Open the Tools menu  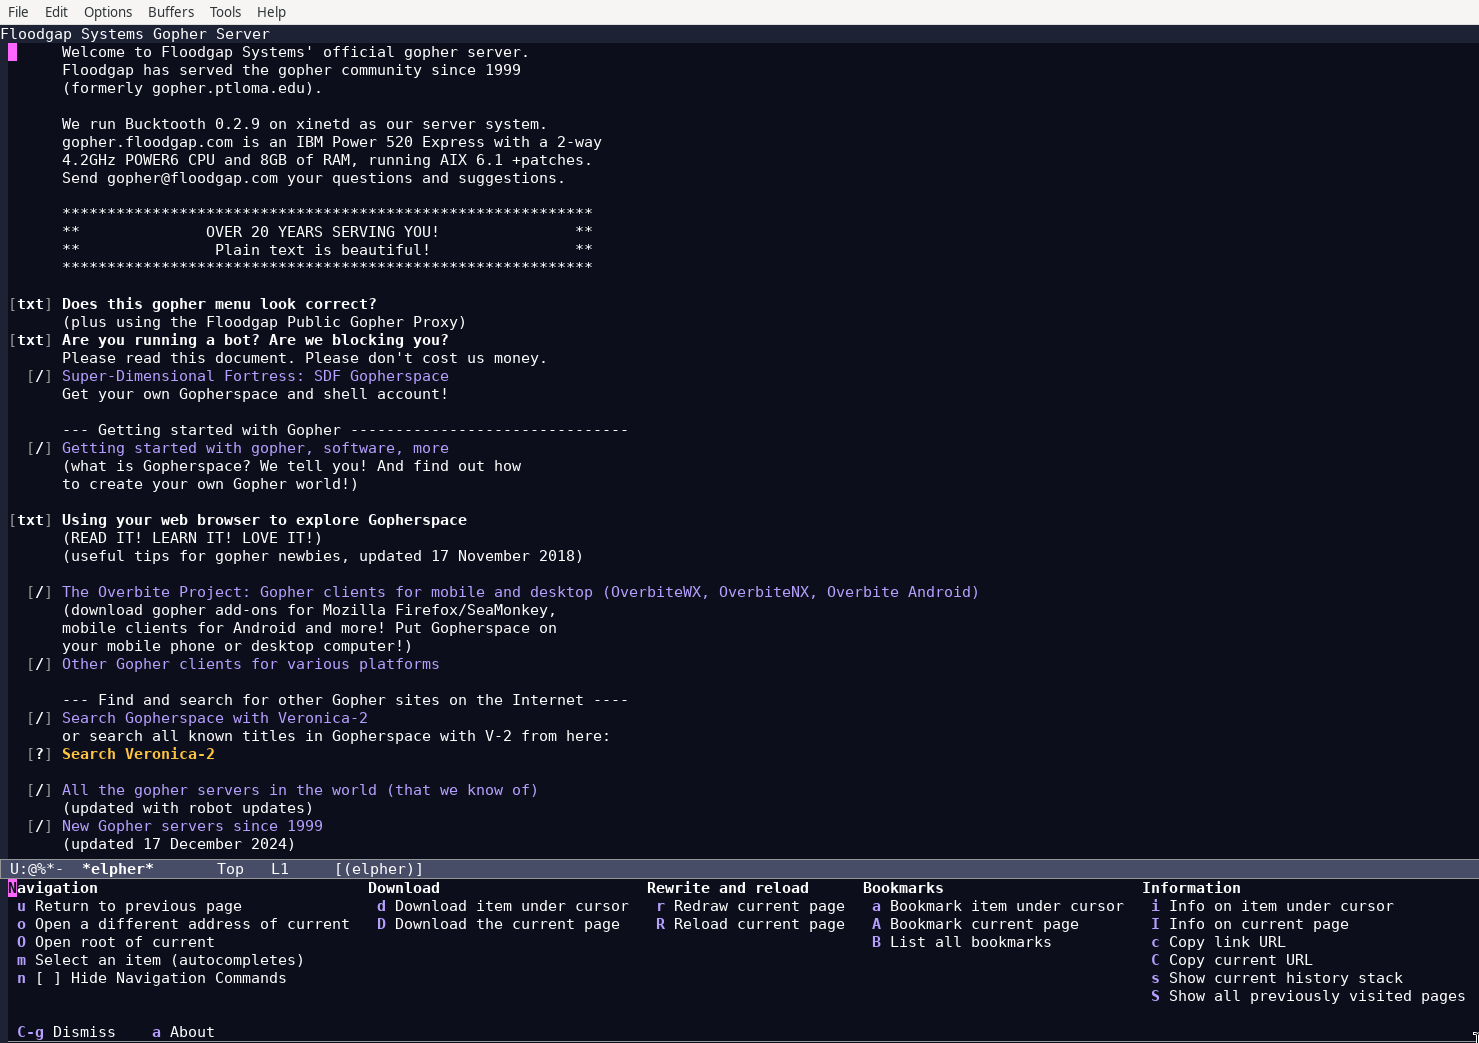225,12
